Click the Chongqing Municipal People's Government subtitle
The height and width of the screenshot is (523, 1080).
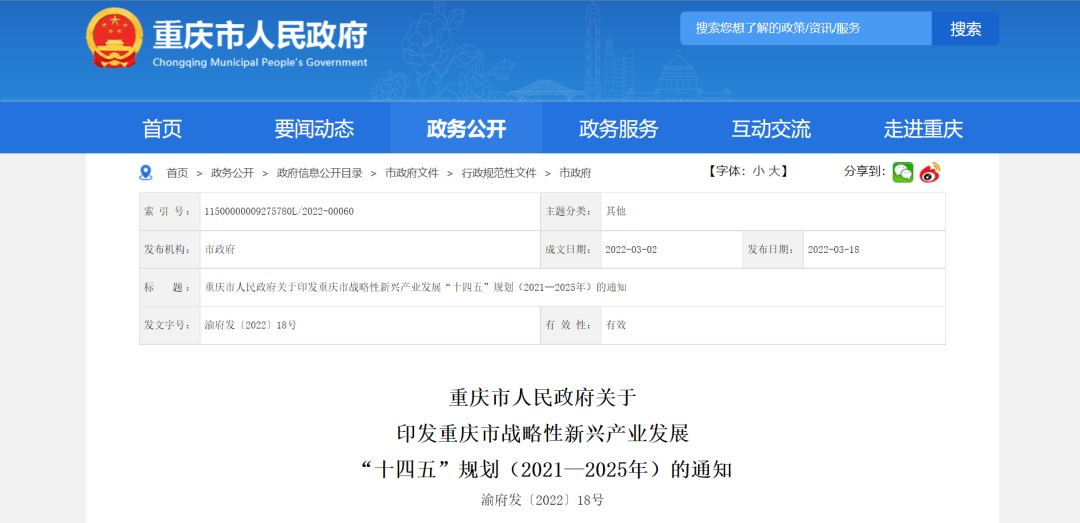[260, 63]
